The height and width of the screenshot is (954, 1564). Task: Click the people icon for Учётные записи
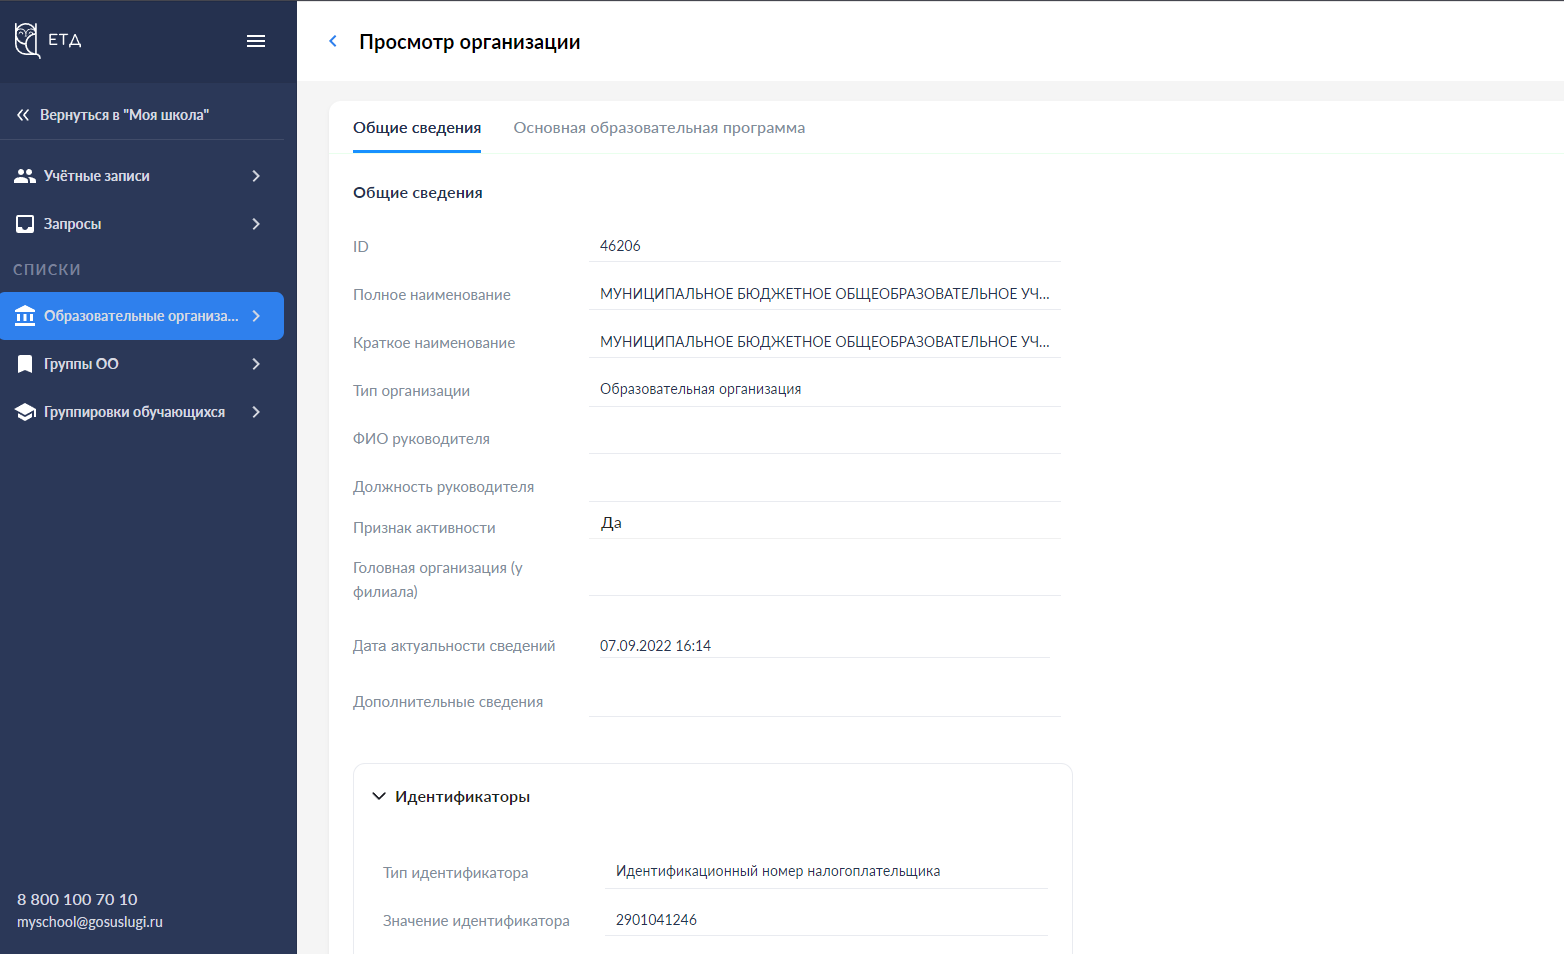25,176
